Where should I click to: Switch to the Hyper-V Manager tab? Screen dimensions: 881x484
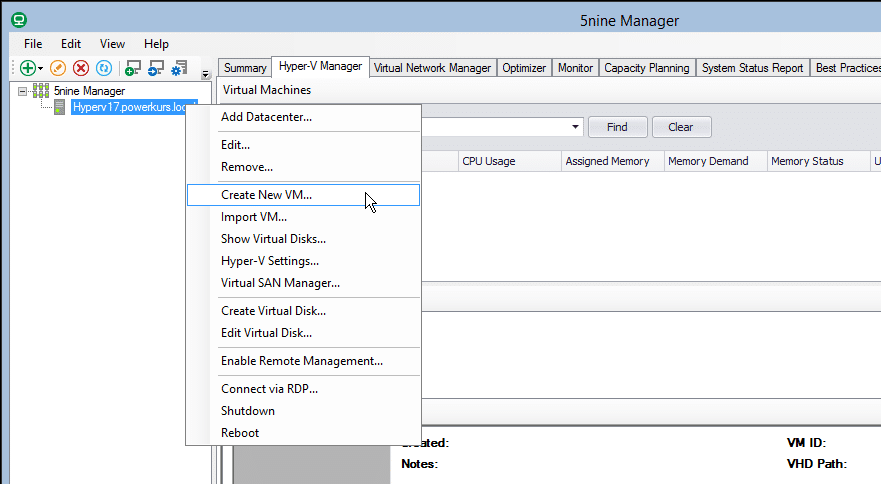[320, 66]
